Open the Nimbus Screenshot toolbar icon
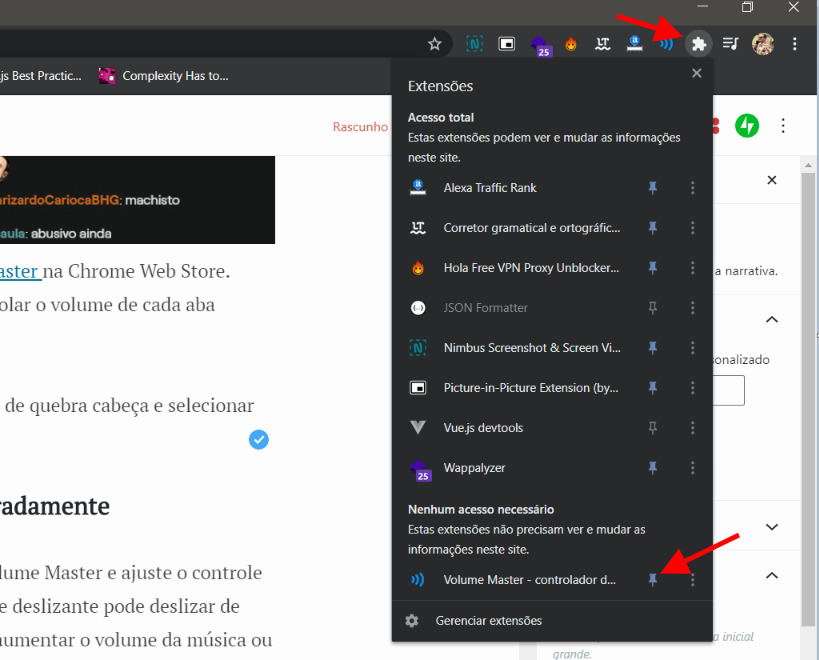Viewport: 819px width, 660px height. [x=473, y=44]
